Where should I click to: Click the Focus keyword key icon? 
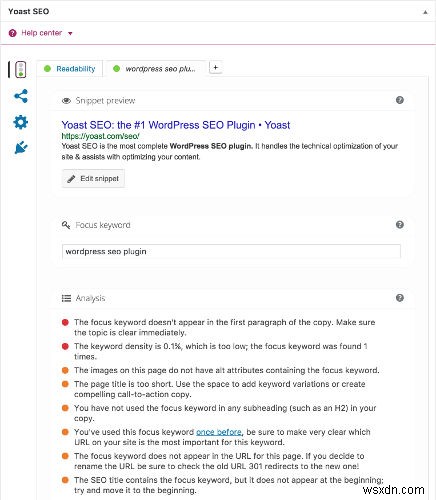[66, 225]
